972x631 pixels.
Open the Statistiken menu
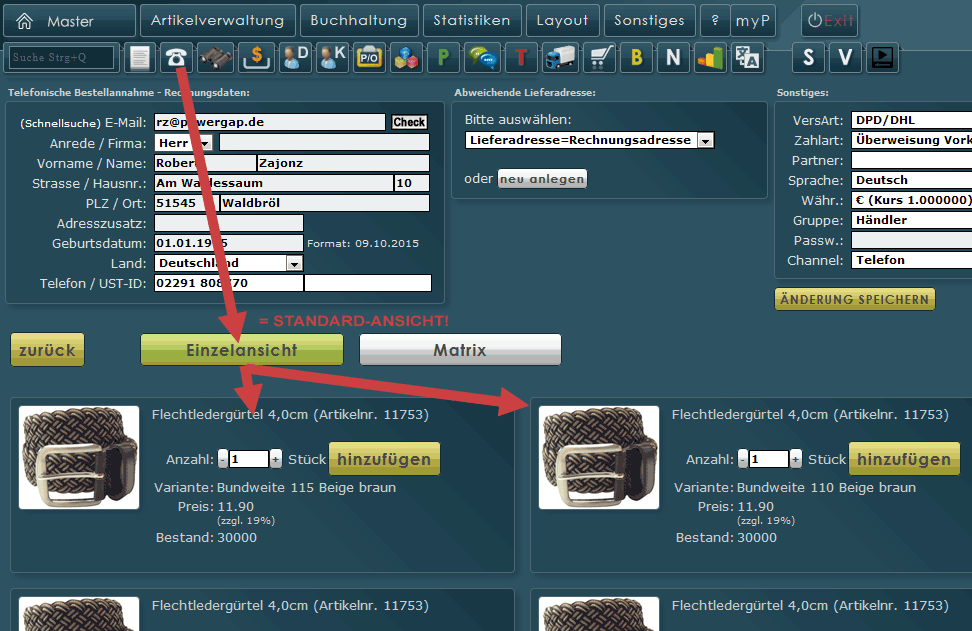pyautogui.click(x=472, y=20)
